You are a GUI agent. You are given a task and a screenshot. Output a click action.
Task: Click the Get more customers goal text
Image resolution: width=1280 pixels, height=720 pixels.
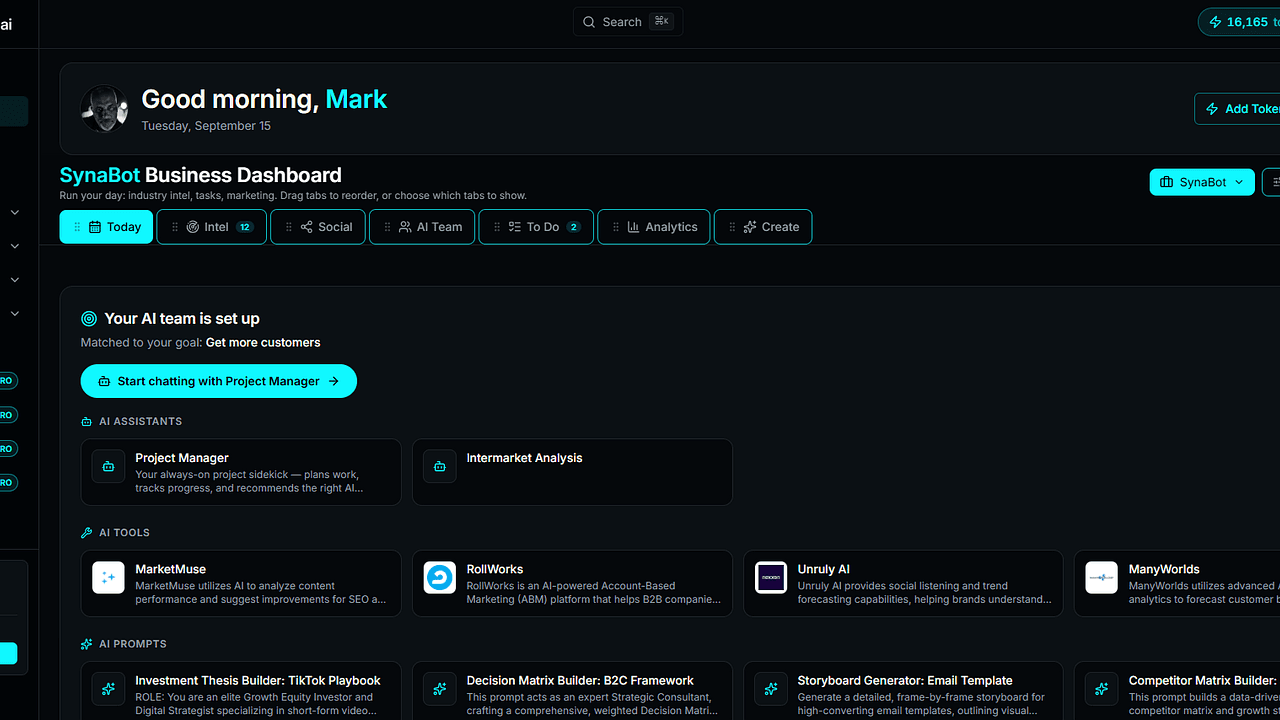(x=263, y=342)
